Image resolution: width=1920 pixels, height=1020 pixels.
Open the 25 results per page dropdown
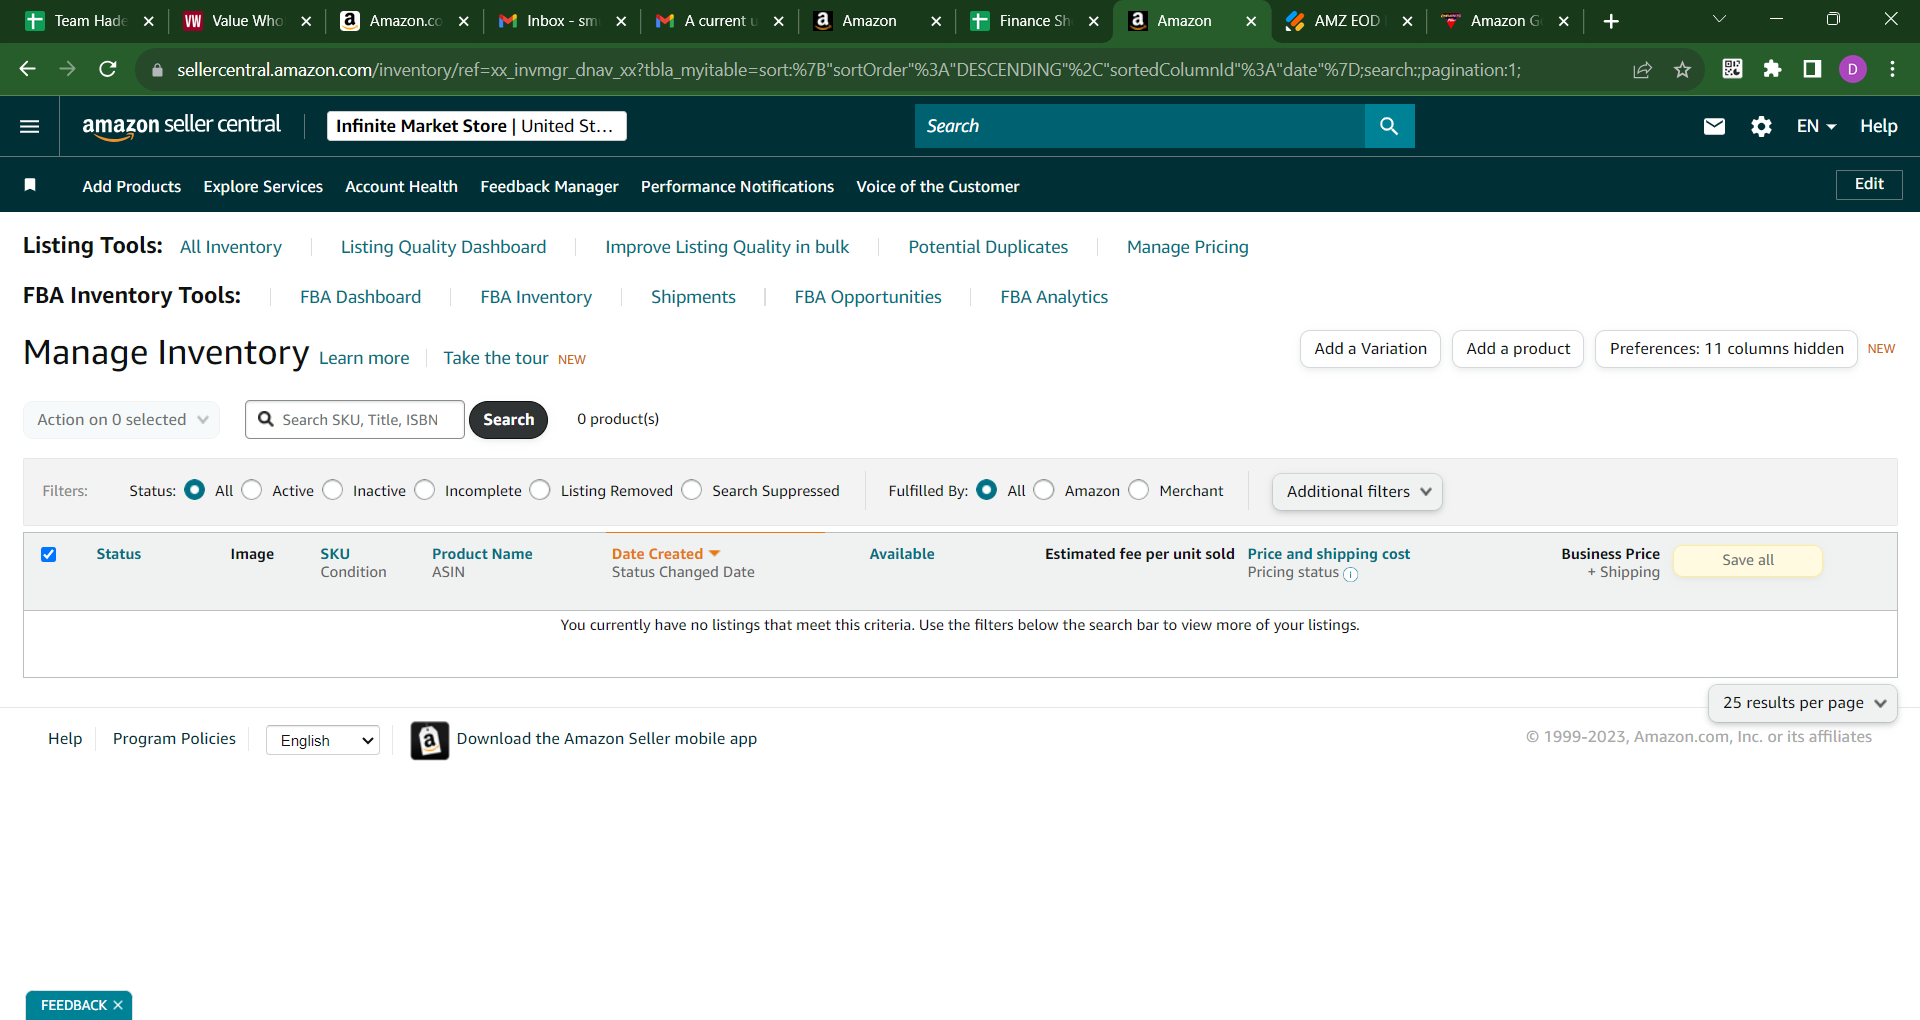1802,703
